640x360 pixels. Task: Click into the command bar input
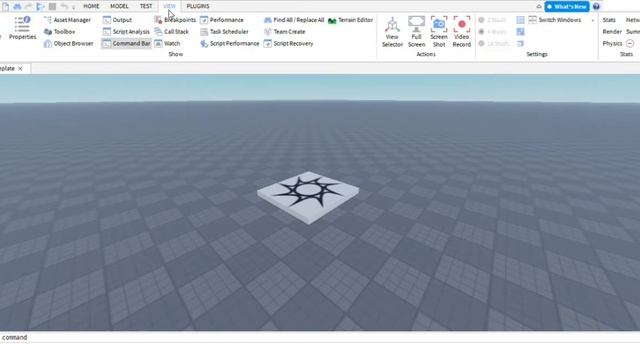point(320,337)
